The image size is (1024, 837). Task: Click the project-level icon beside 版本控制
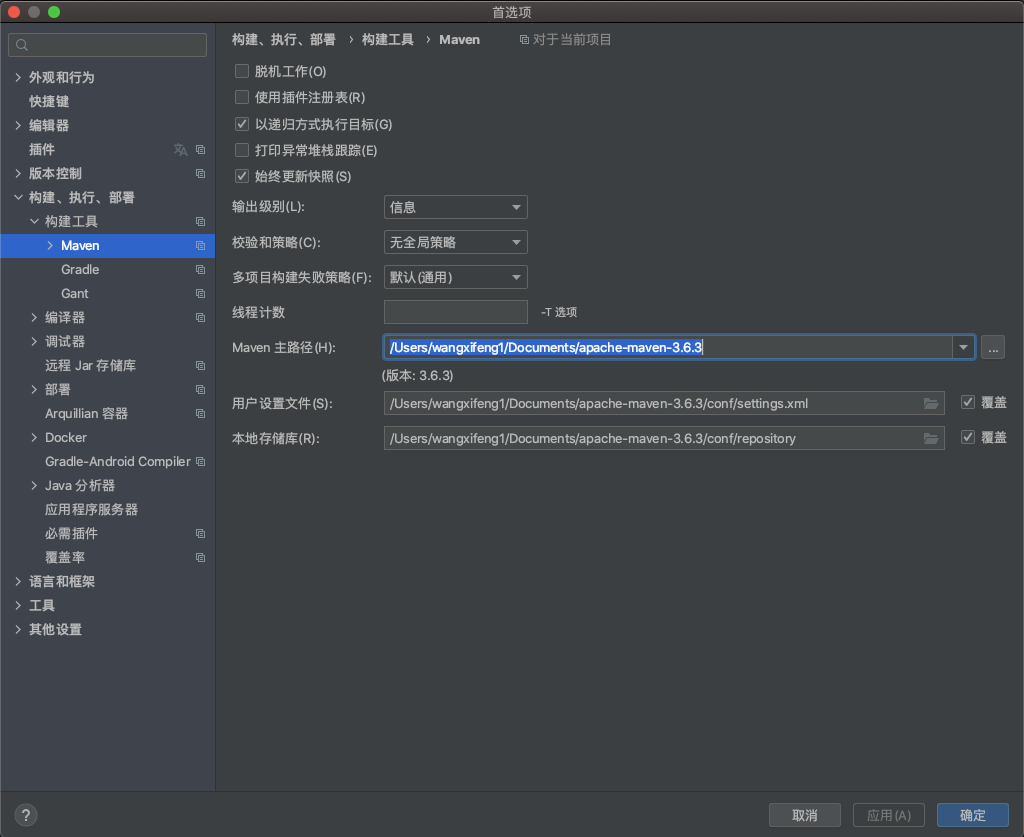(x=200, y=174)
